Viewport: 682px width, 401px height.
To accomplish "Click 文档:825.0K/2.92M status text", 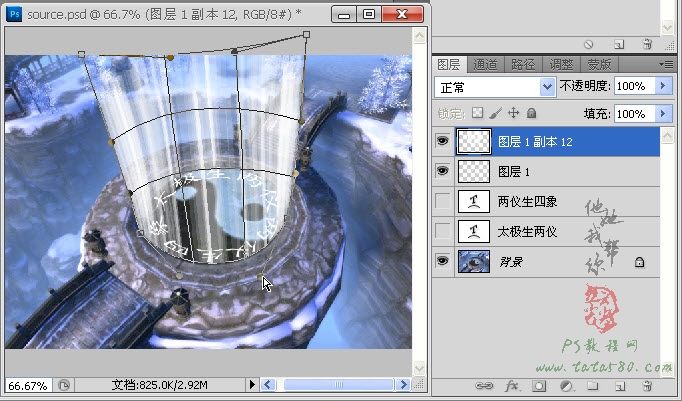I will point(159,385).
